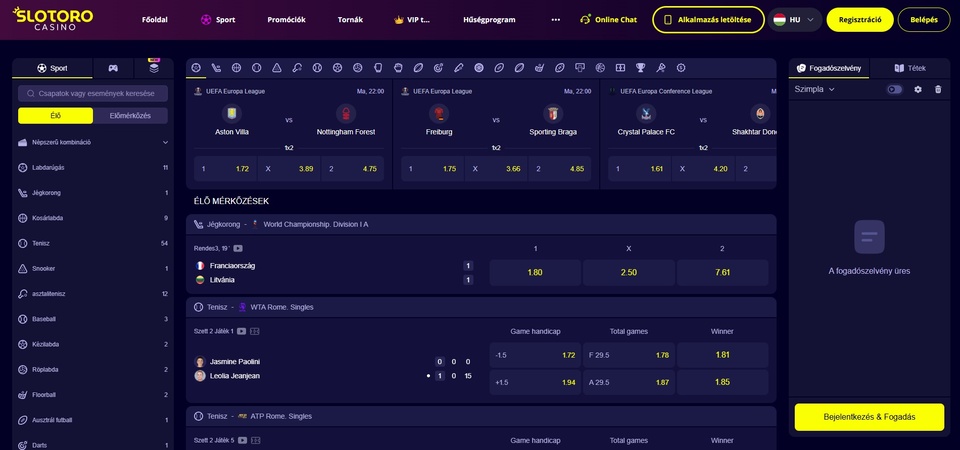Select the ice hockey icon in sports toolbar
960x450 pixels.
(216, 68)
